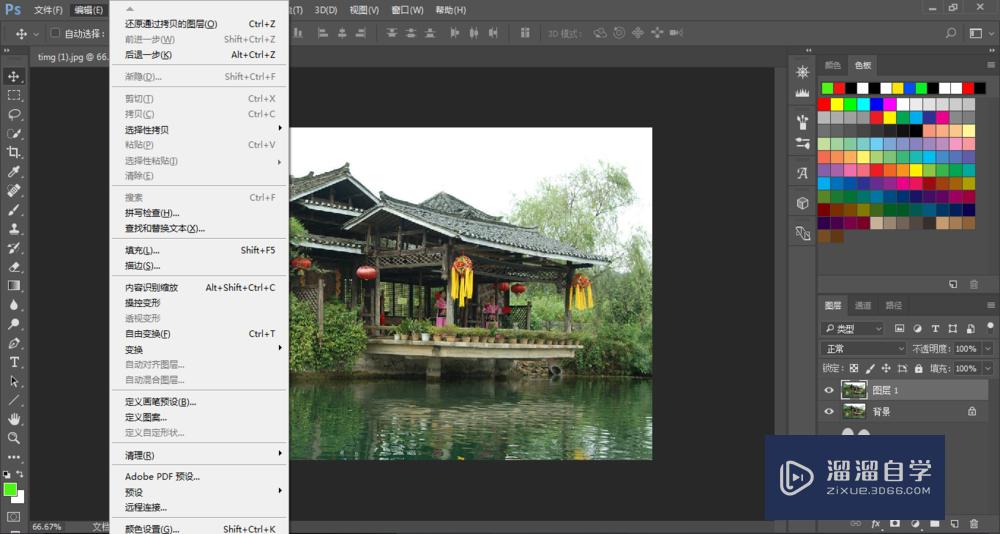Expand the 选择性拷贝 submenu

pos(200,130)
